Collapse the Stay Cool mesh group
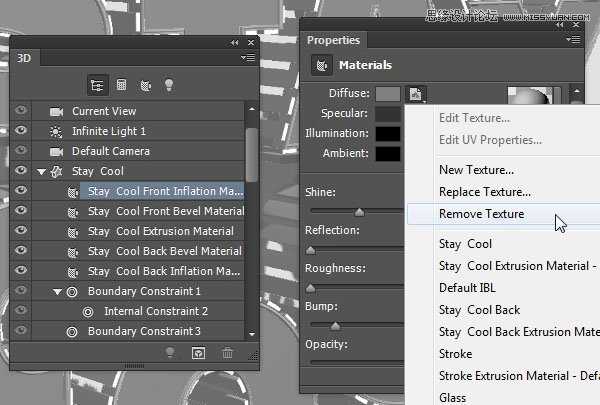Screen dimensions: 600x405 (x=41, y=171)
